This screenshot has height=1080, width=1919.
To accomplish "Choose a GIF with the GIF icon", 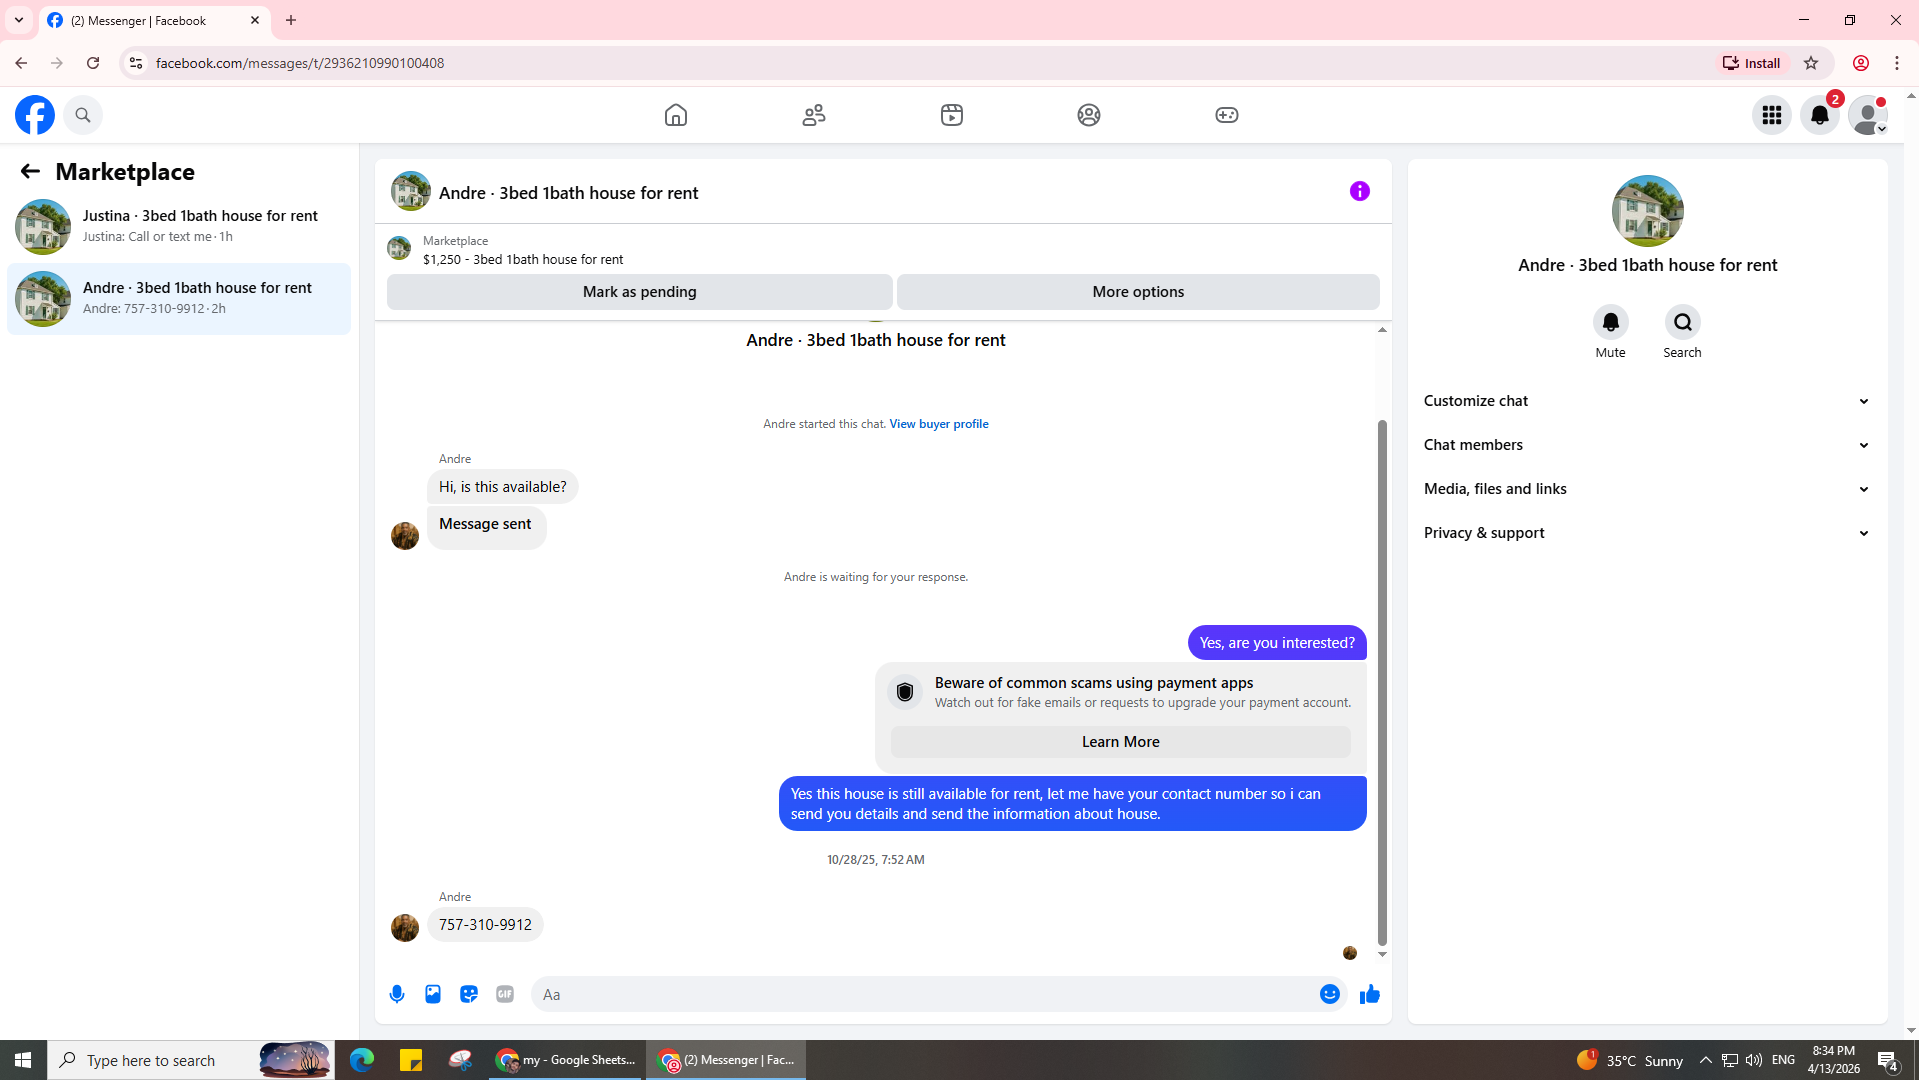I will (x=505, y=994).
